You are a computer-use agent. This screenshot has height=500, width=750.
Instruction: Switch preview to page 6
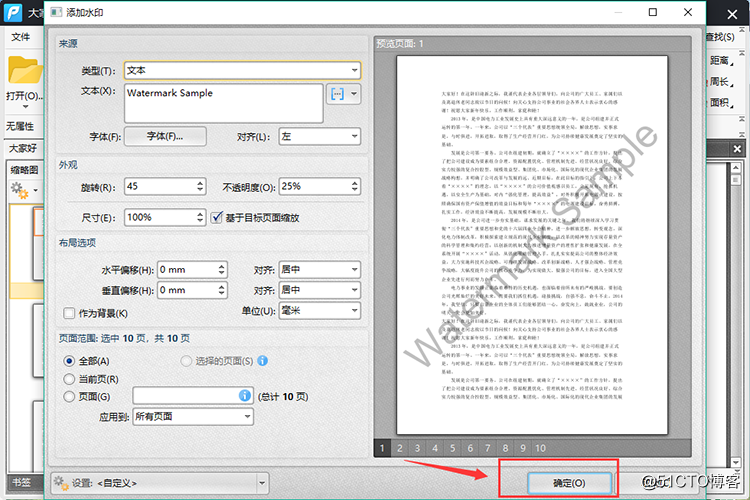470,448
